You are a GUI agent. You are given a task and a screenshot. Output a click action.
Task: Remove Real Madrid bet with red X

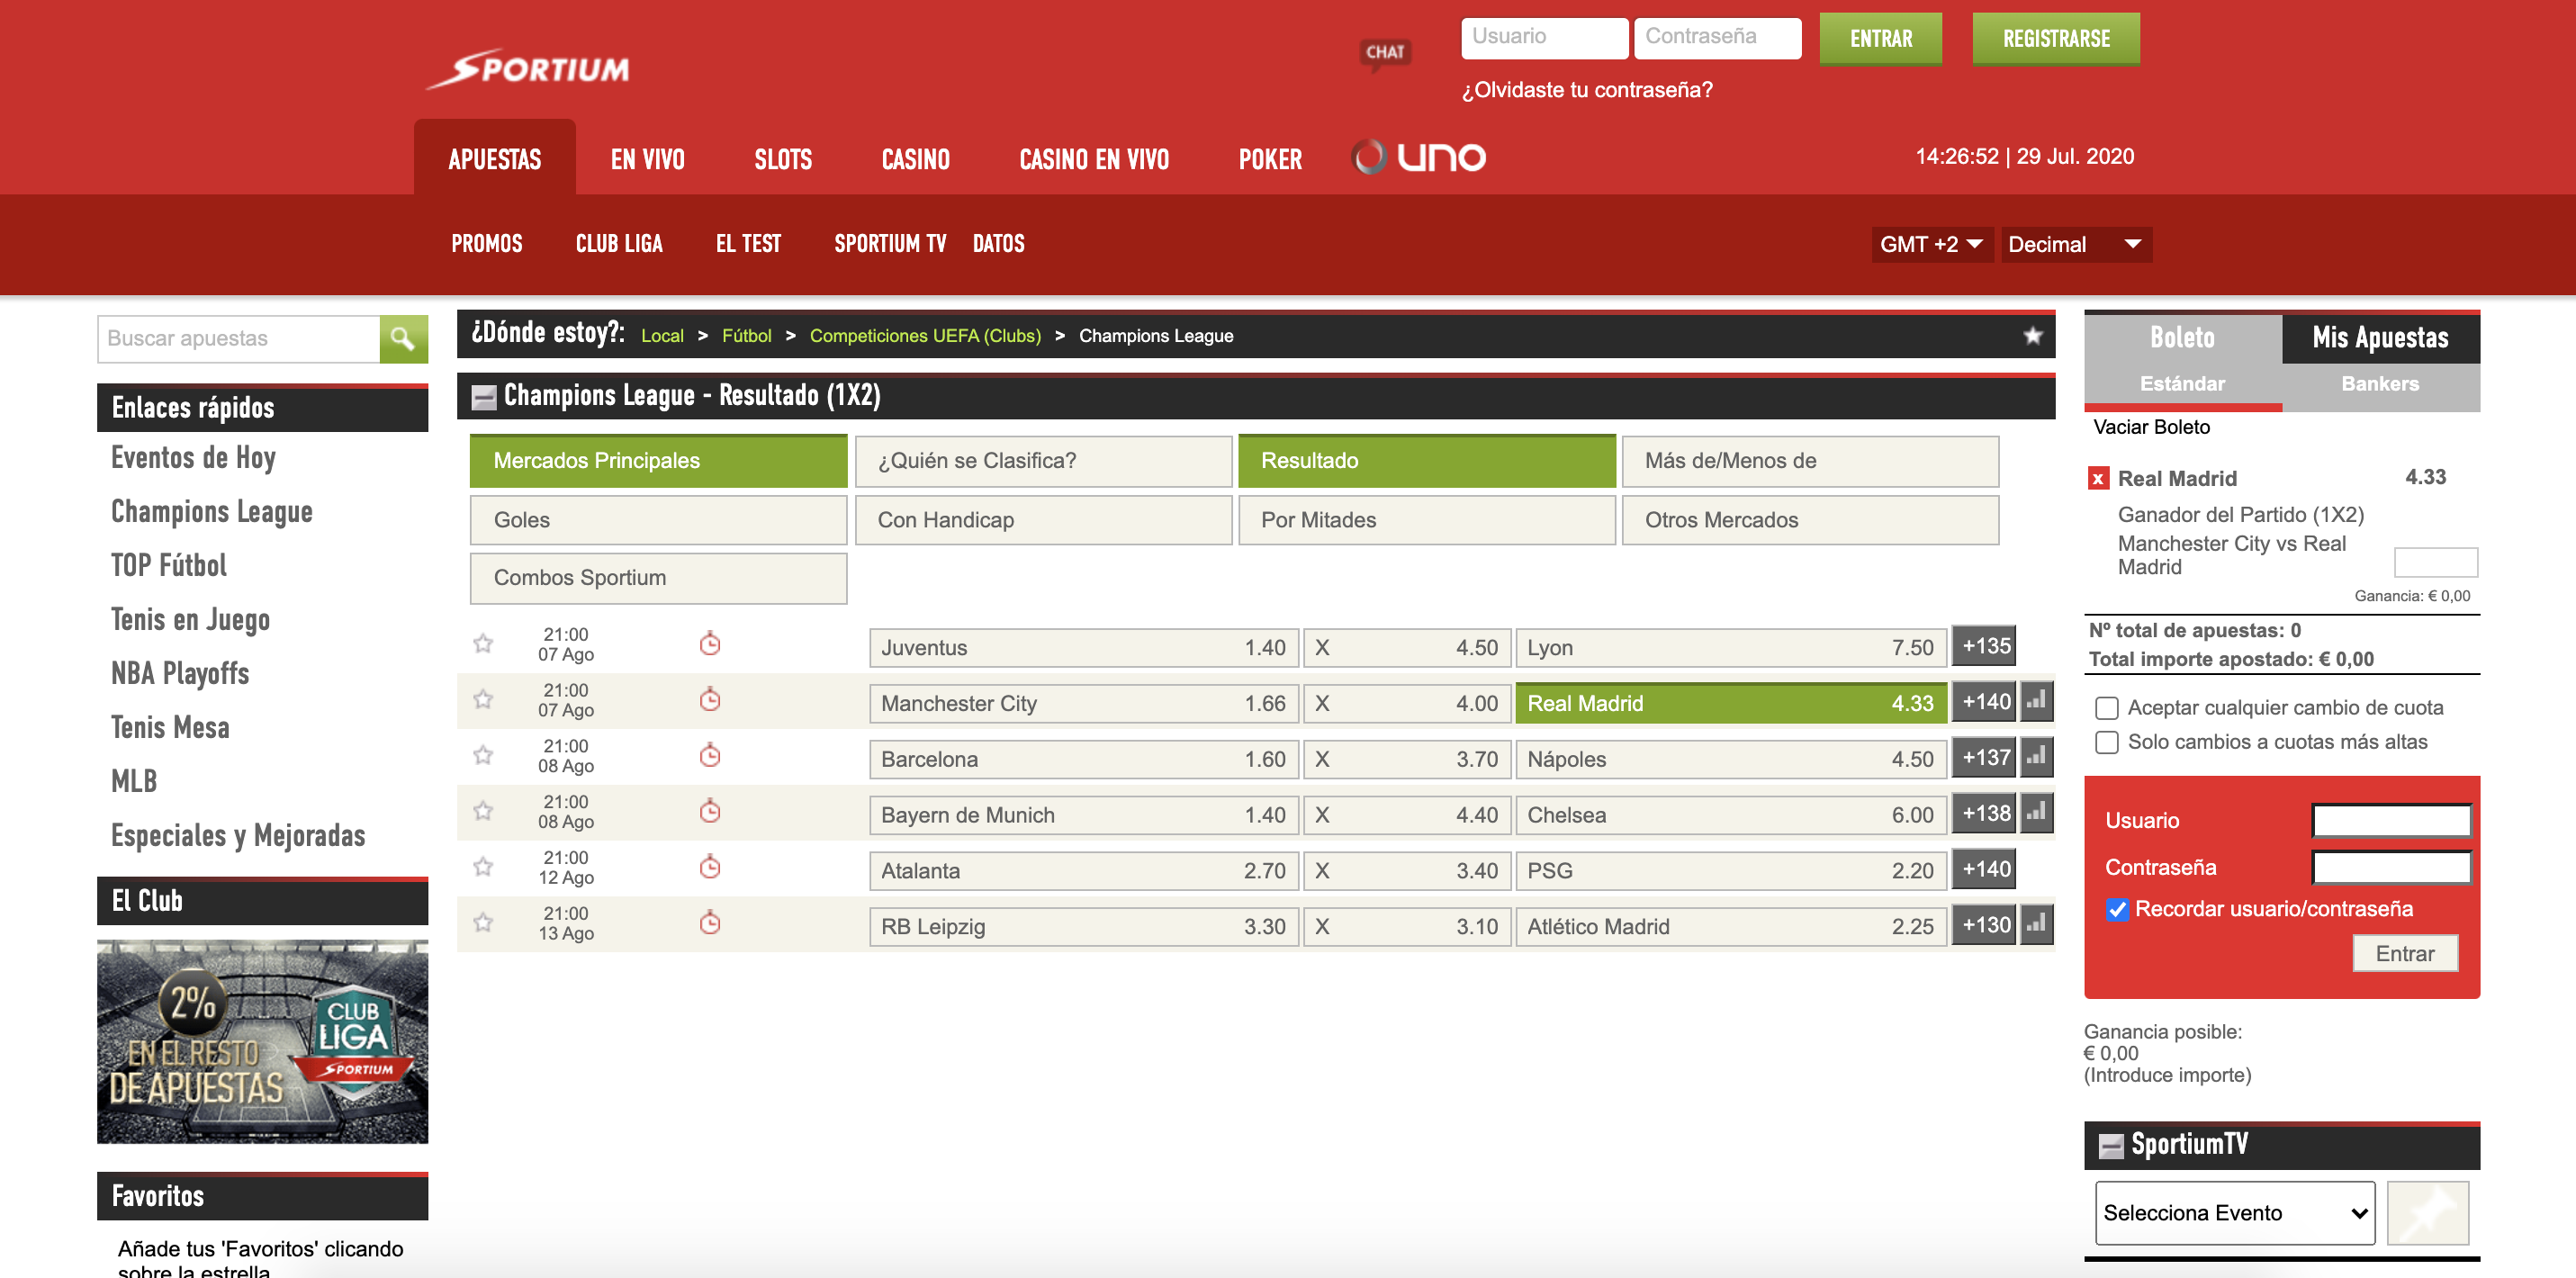pyautogui.click(x=2098, y=479)
